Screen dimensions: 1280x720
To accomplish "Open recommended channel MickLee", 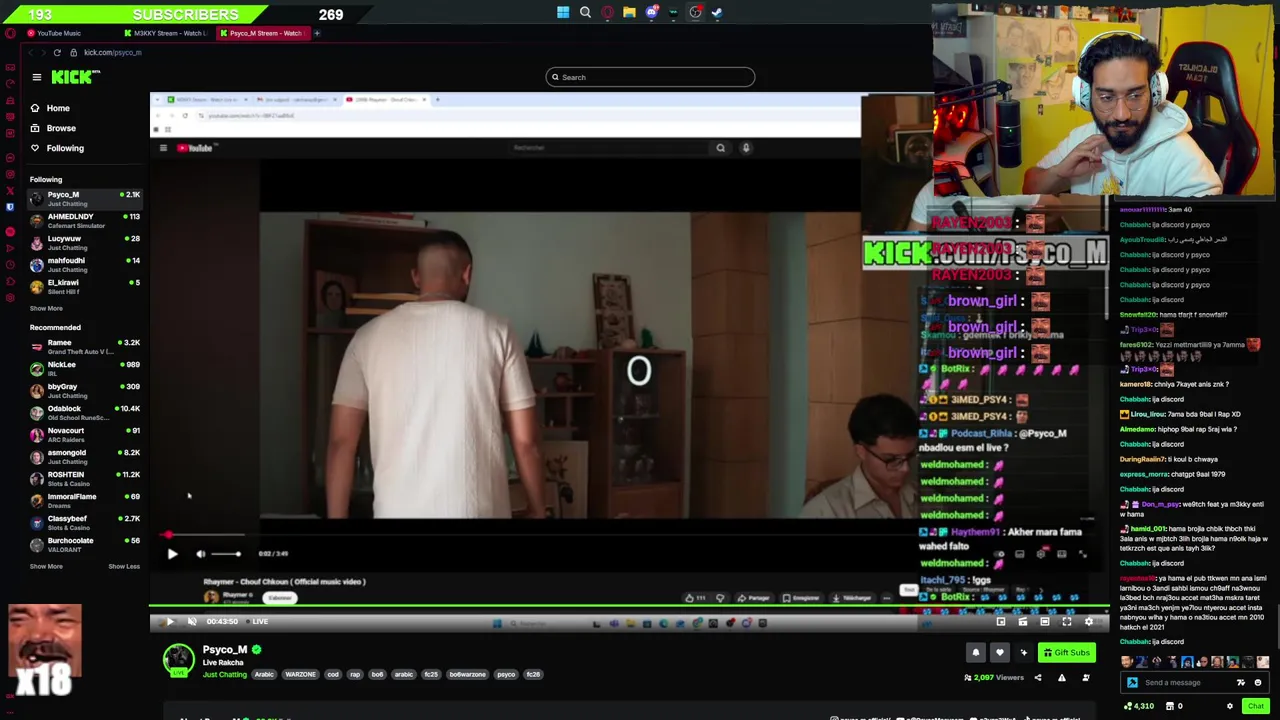I will click(x=85, y=369).
